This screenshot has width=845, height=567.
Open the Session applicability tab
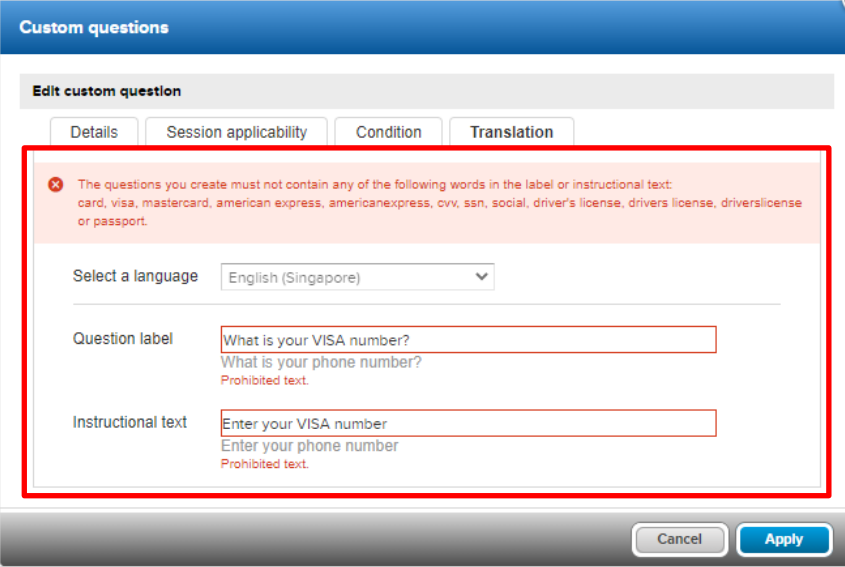click(237, 132)
